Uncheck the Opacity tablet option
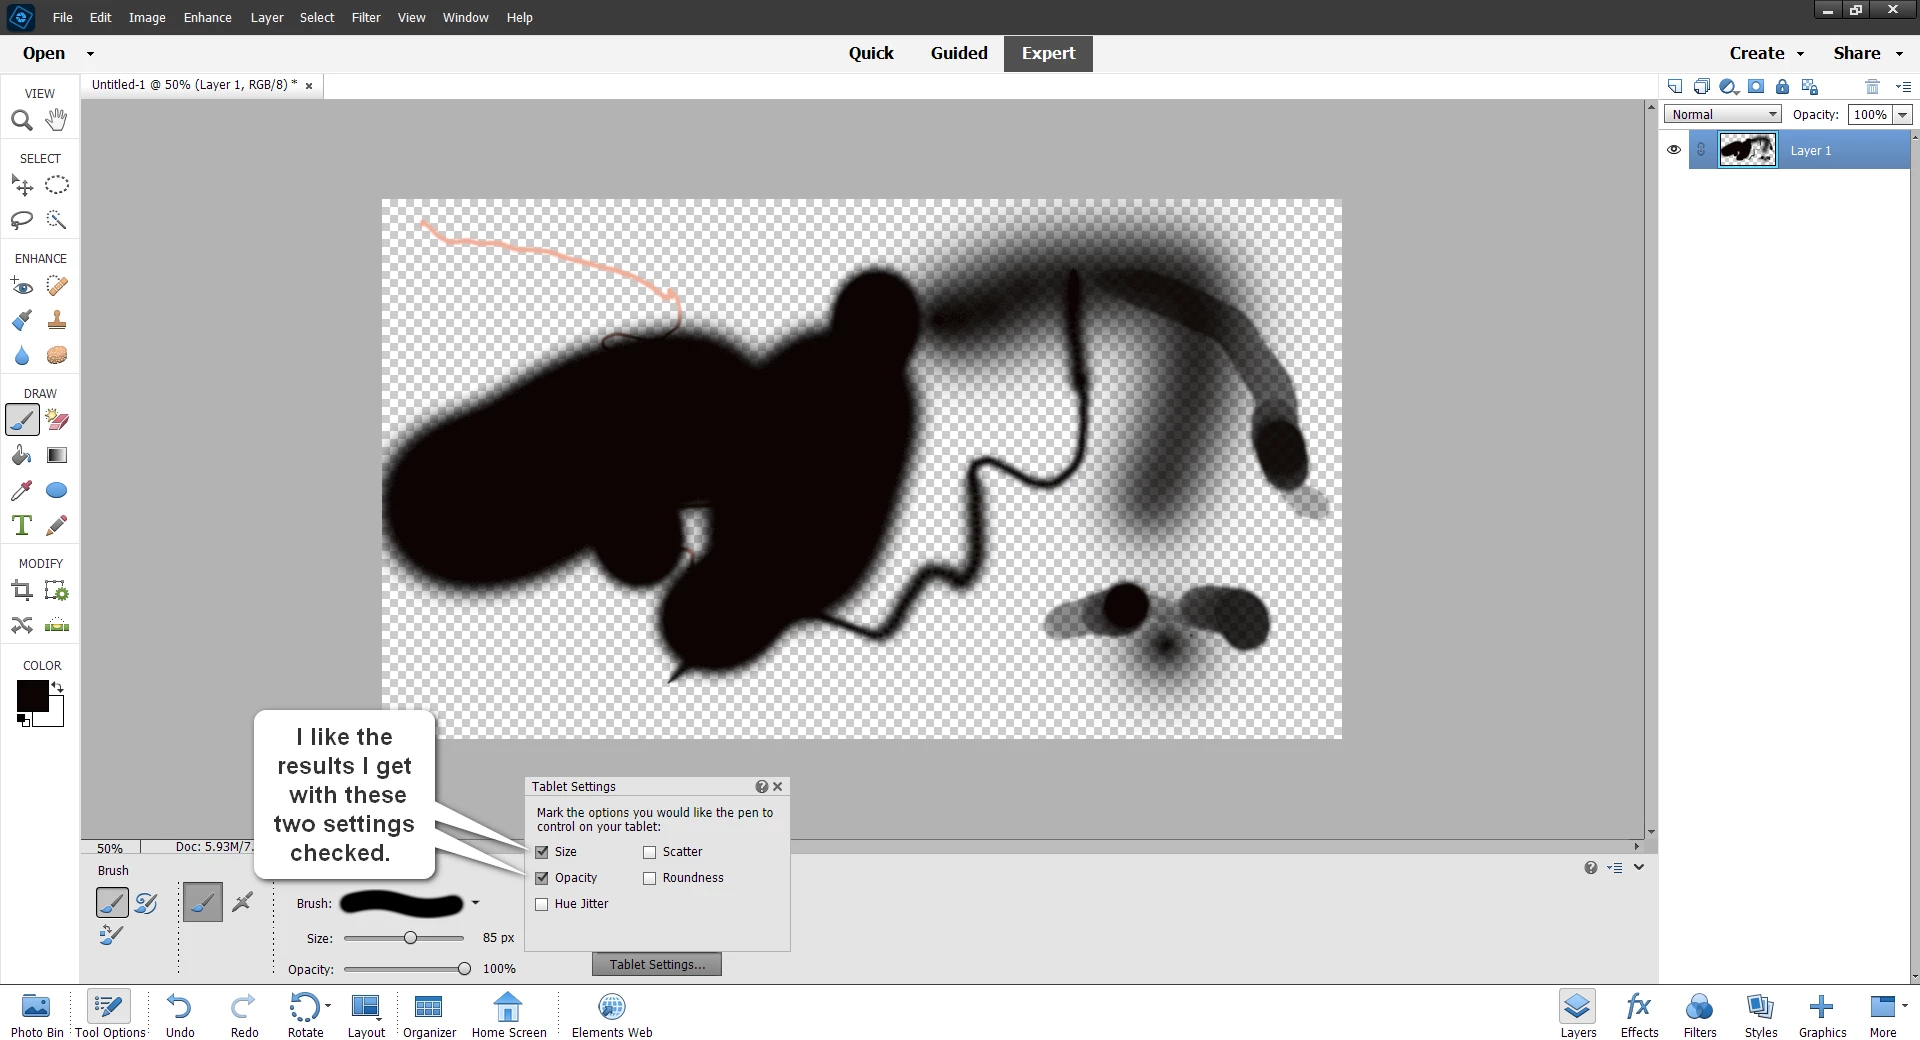This screenshot has width=1920, height=1040. 542,878
